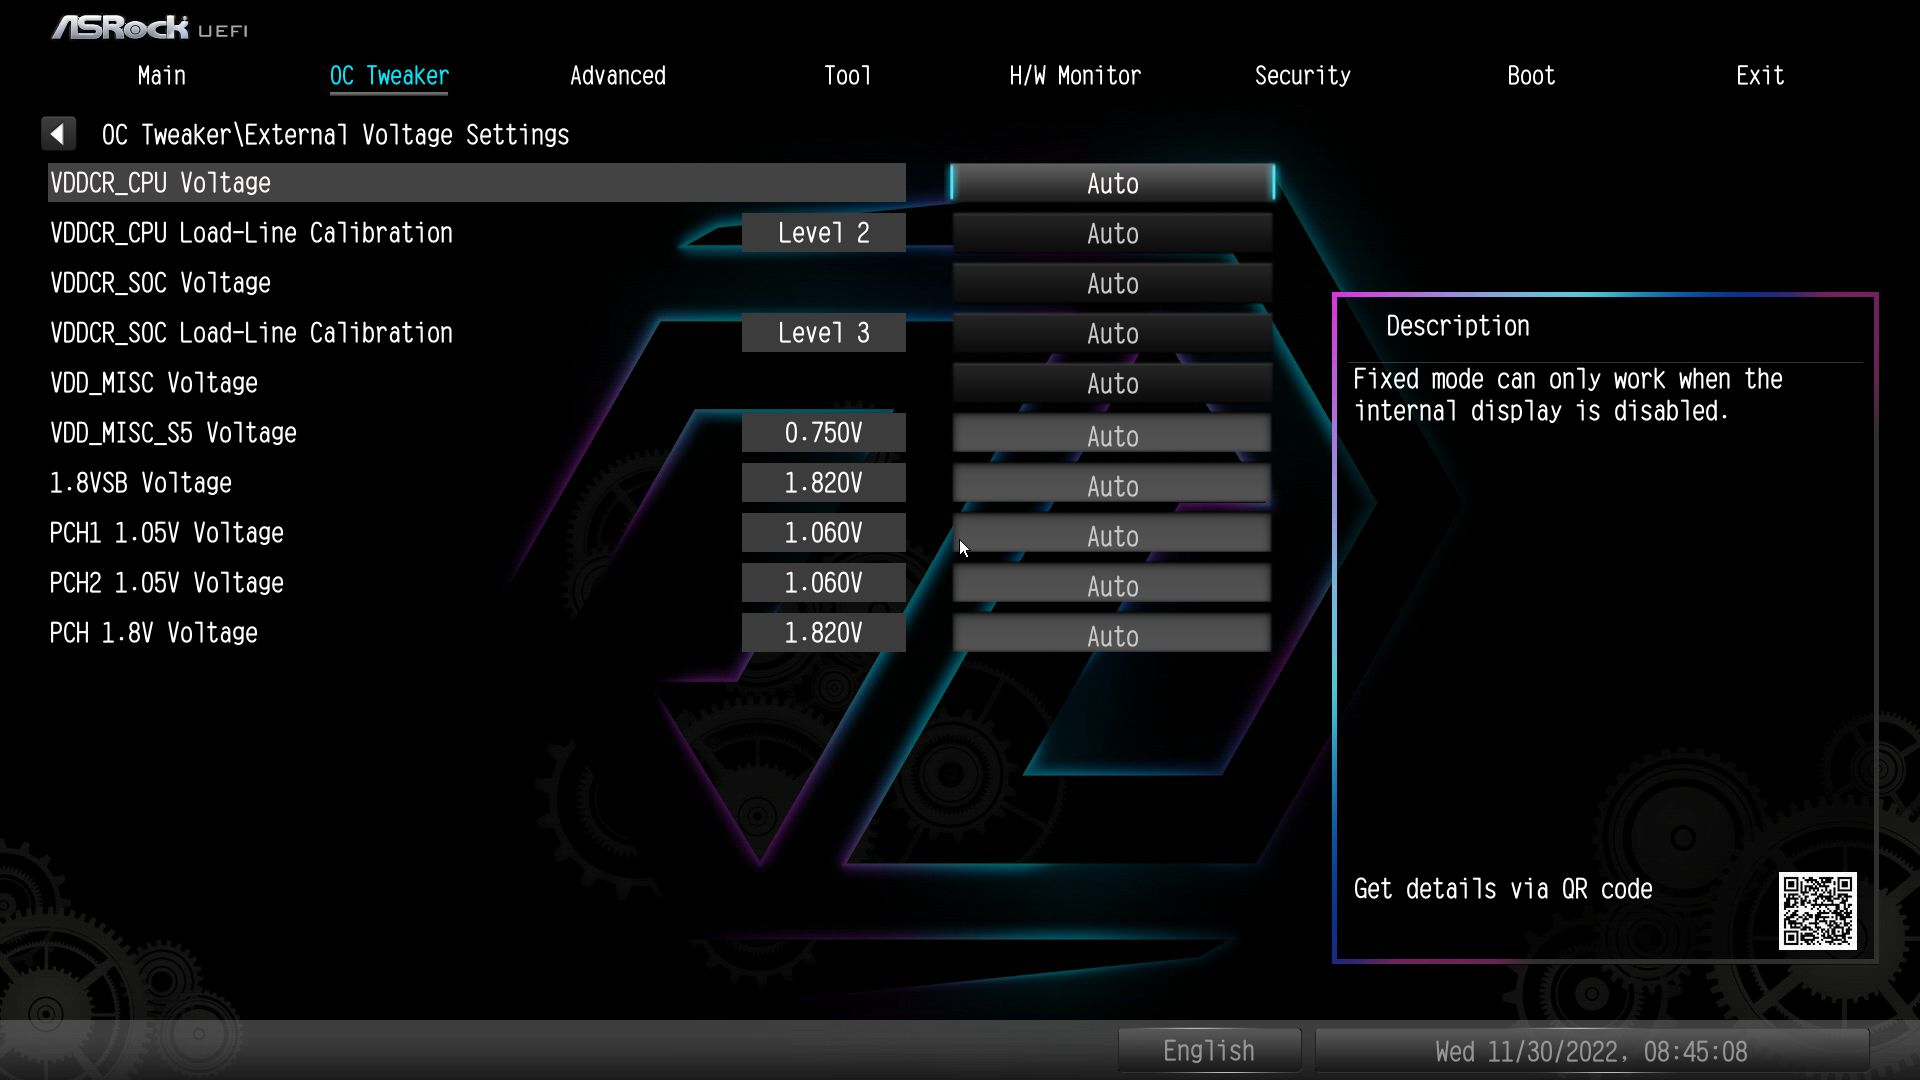
Task: Click the 1.8VSB Voltage Auto field
Action: pos(1112,485)
